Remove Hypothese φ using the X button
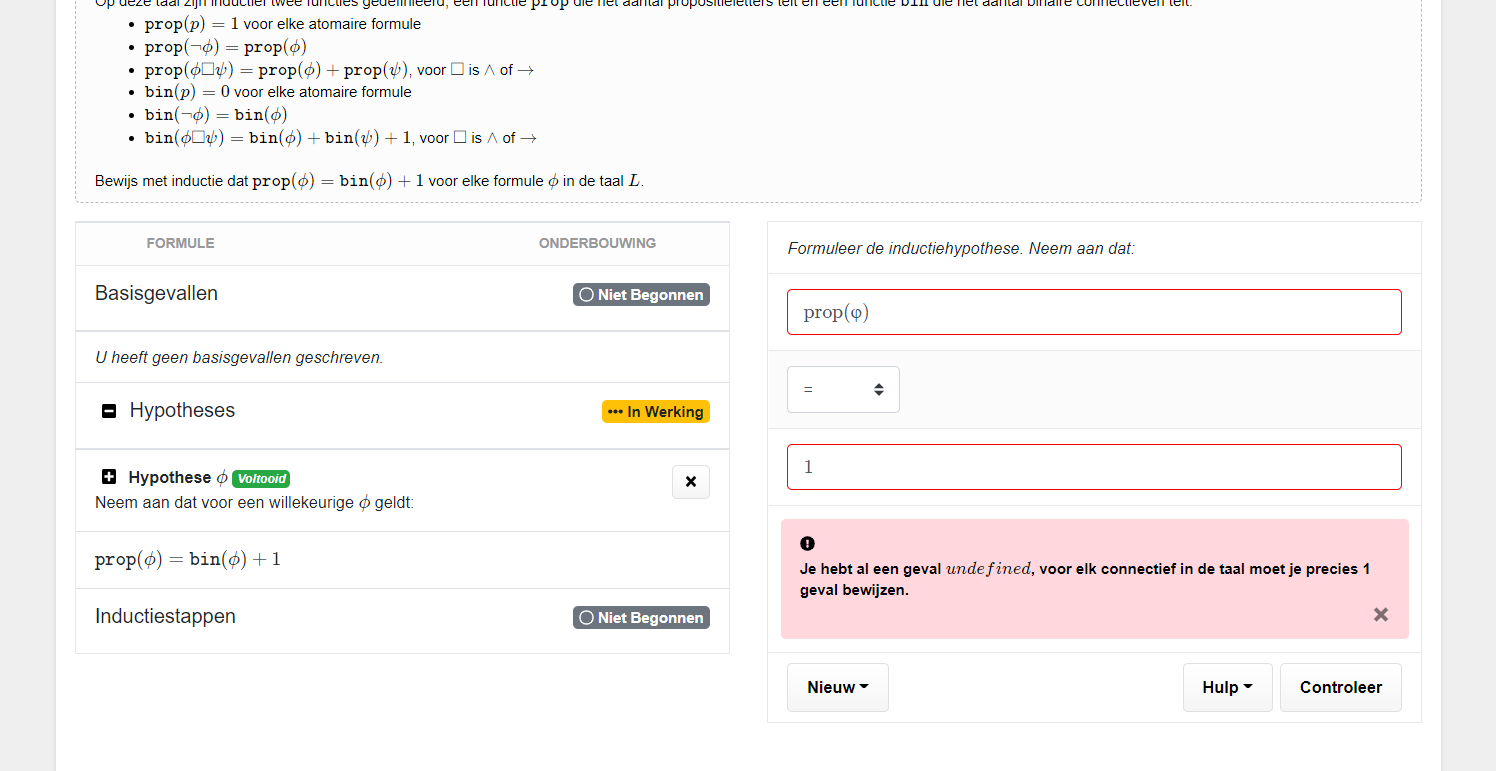1496x771 pixels. 691,482
